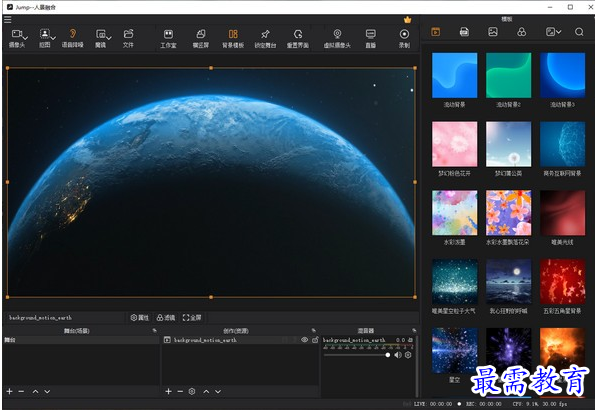Click the gold crown VIP icon

click(408, 20)
